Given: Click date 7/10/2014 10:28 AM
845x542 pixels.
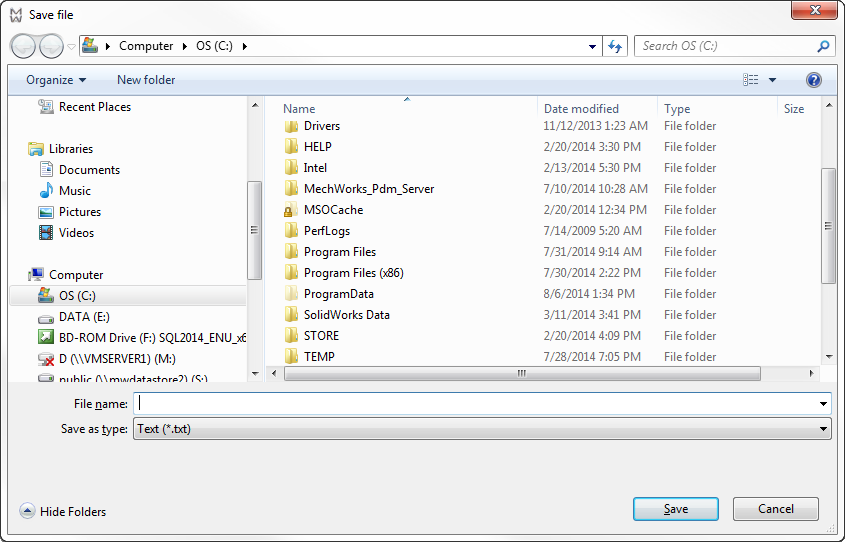Looking at the screenshot, I should coord(595,189).
